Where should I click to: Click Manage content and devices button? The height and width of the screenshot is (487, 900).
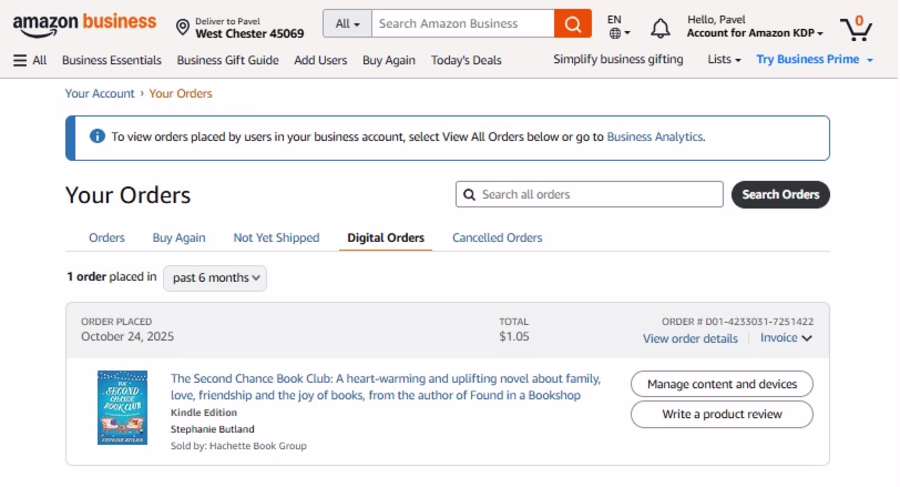coord(721,384)
